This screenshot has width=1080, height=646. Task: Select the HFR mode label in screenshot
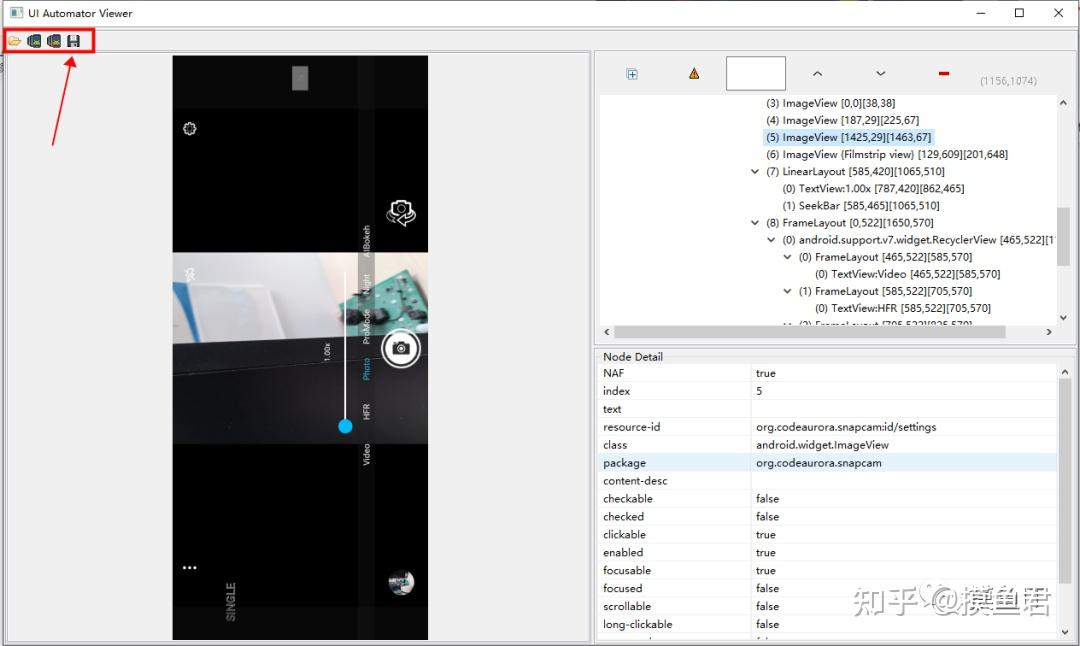366,412
